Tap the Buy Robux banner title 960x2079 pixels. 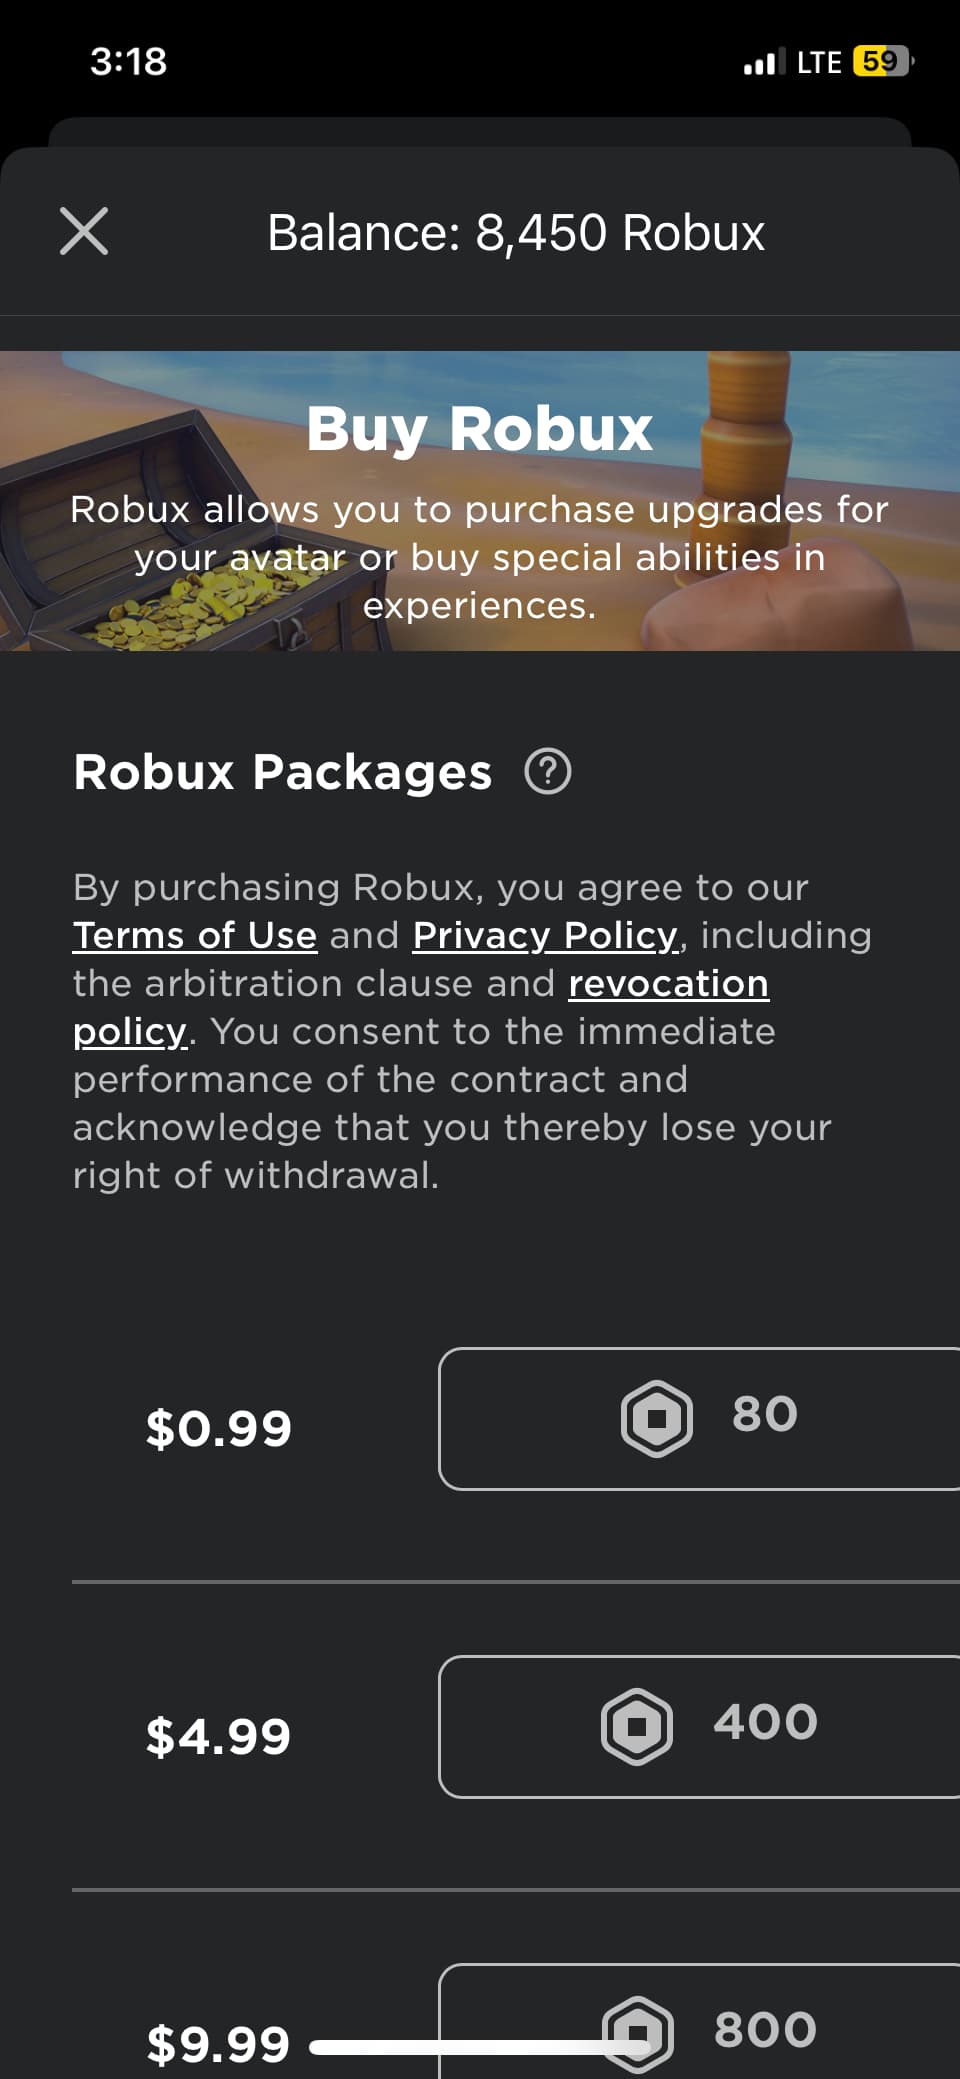click(x=480, y=429)
